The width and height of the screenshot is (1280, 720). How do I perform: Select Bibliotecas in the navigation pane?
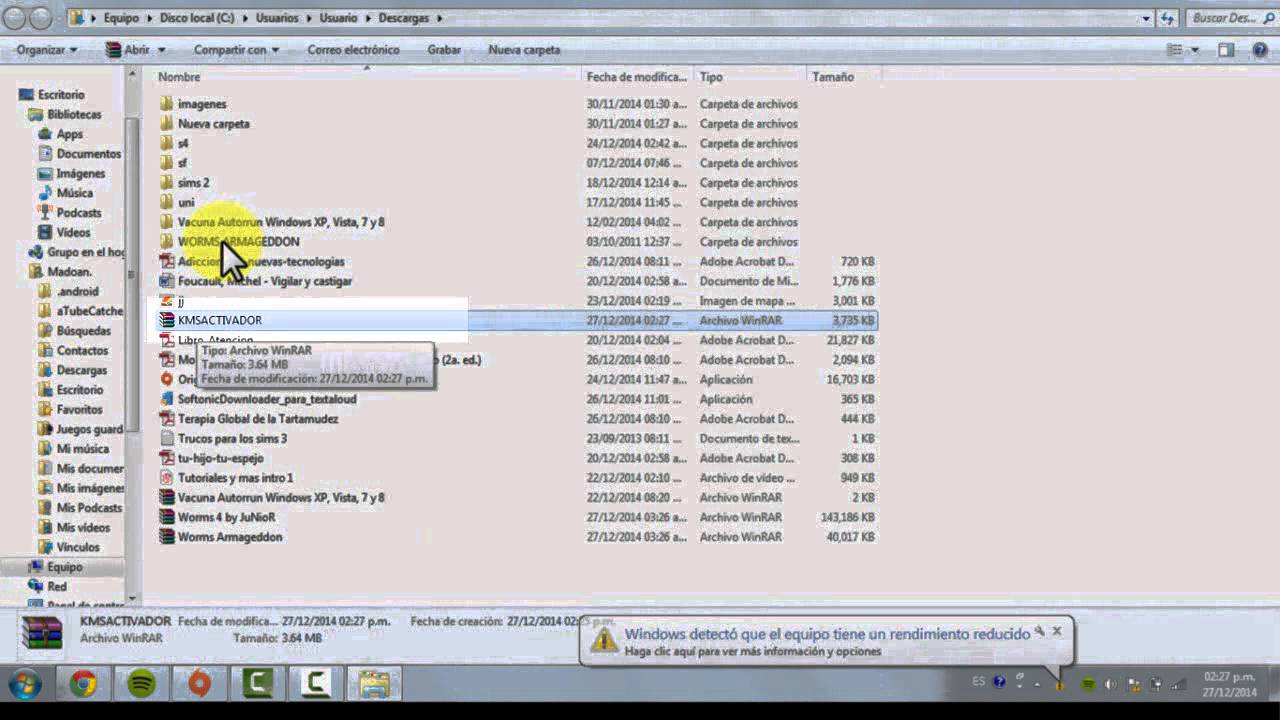pos(74,115)
